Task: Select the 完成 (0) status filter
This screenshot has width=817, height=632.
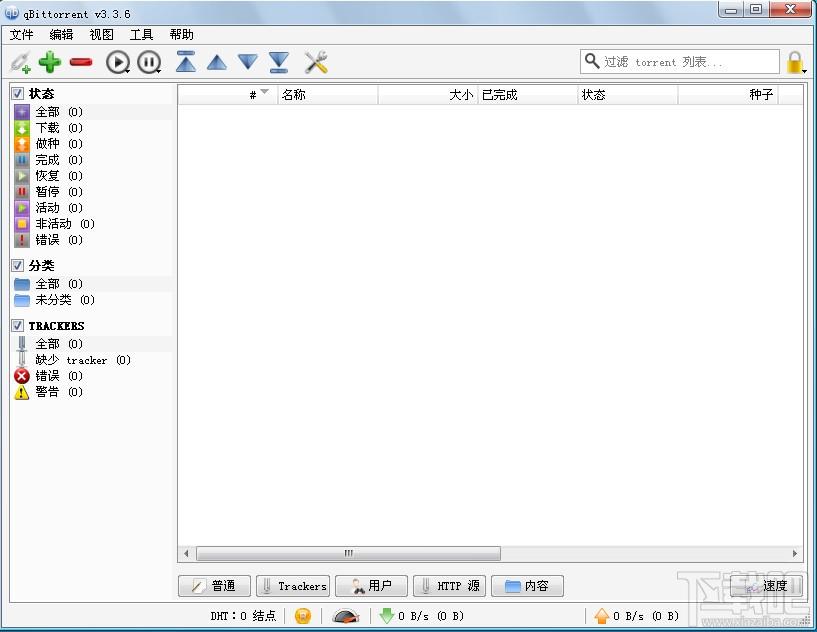Action: point(92,160)
